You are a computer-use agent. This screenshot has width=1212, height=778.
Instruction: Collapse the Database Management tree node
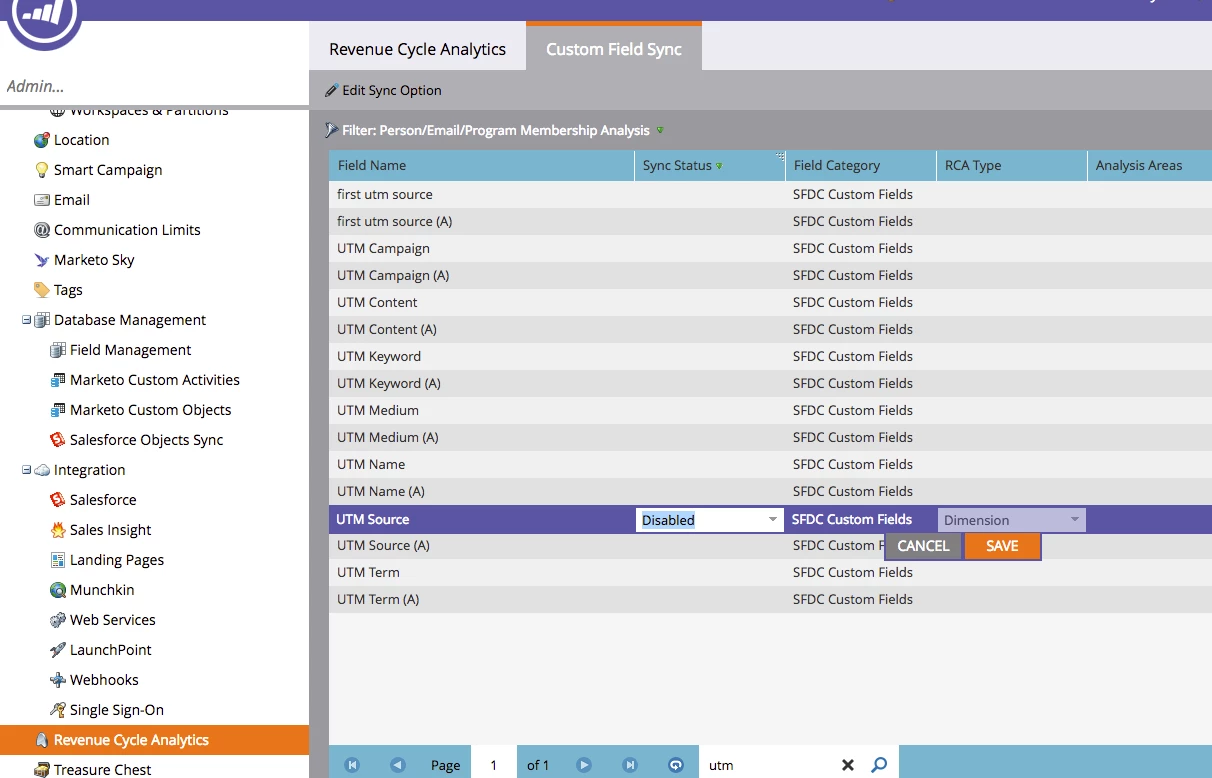26,320
